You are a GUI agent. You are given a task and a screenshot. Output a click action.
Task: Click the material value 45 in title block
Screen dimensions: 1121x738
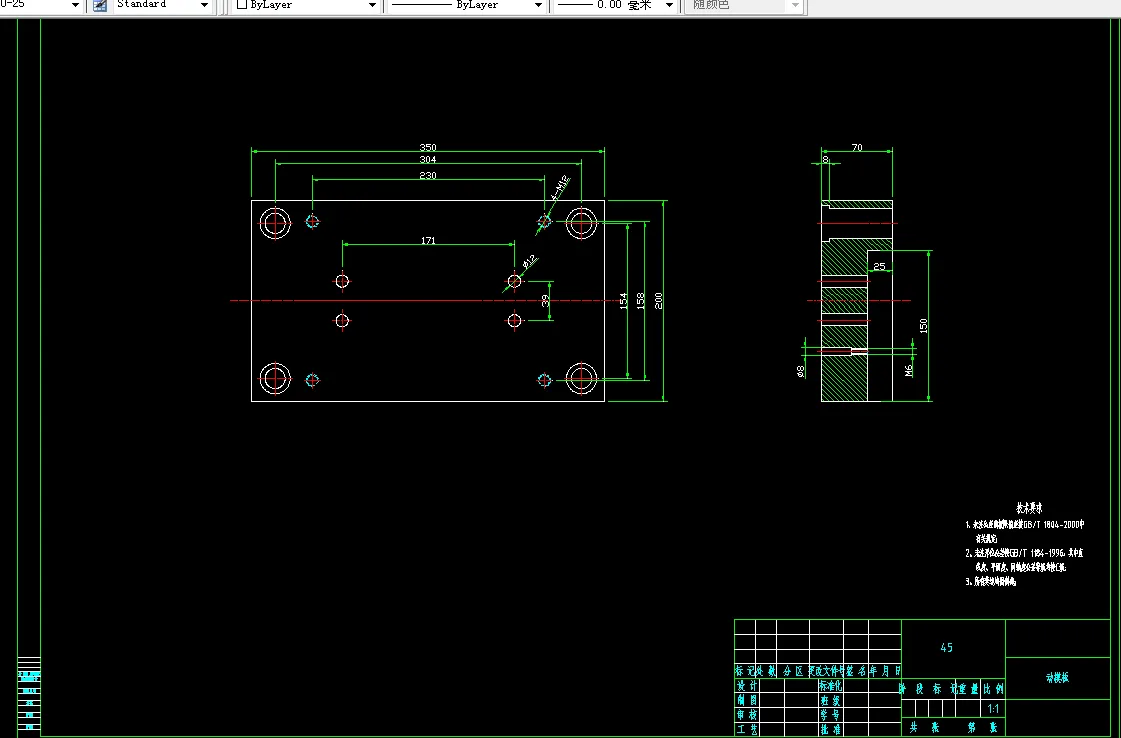(947, 648)
